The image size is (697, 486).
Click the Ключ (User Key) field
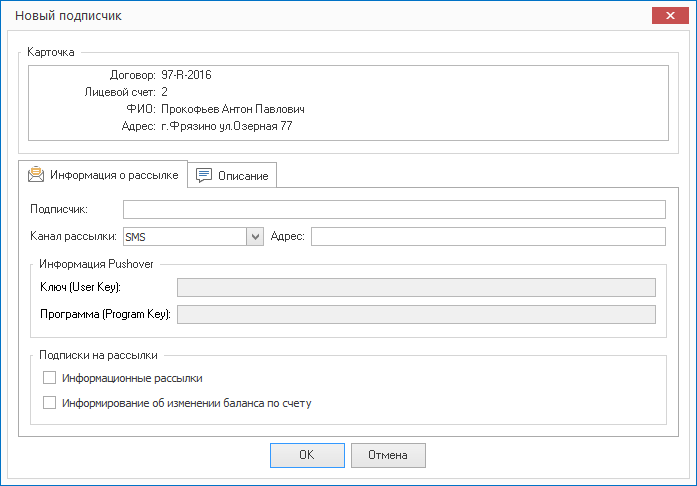coord(416,287)
